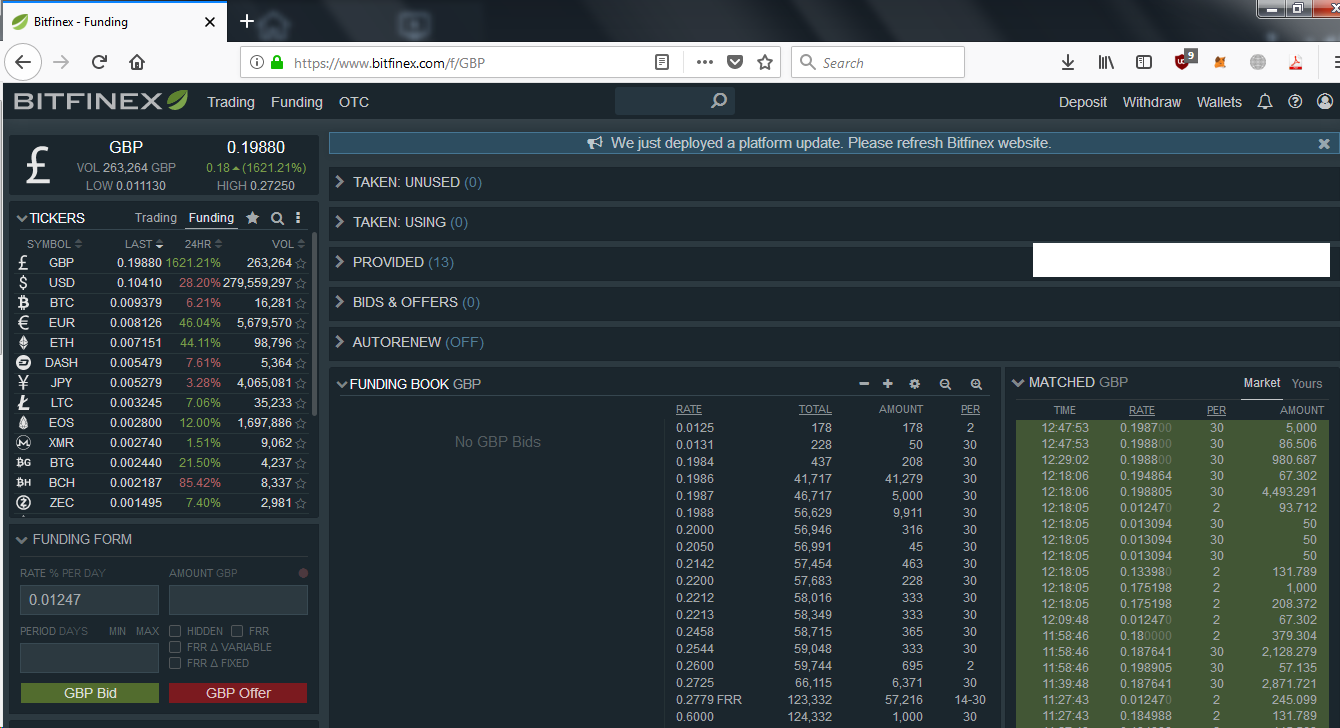Open the notifications bell
The image size is (1340, 728).
point(1265,102)
